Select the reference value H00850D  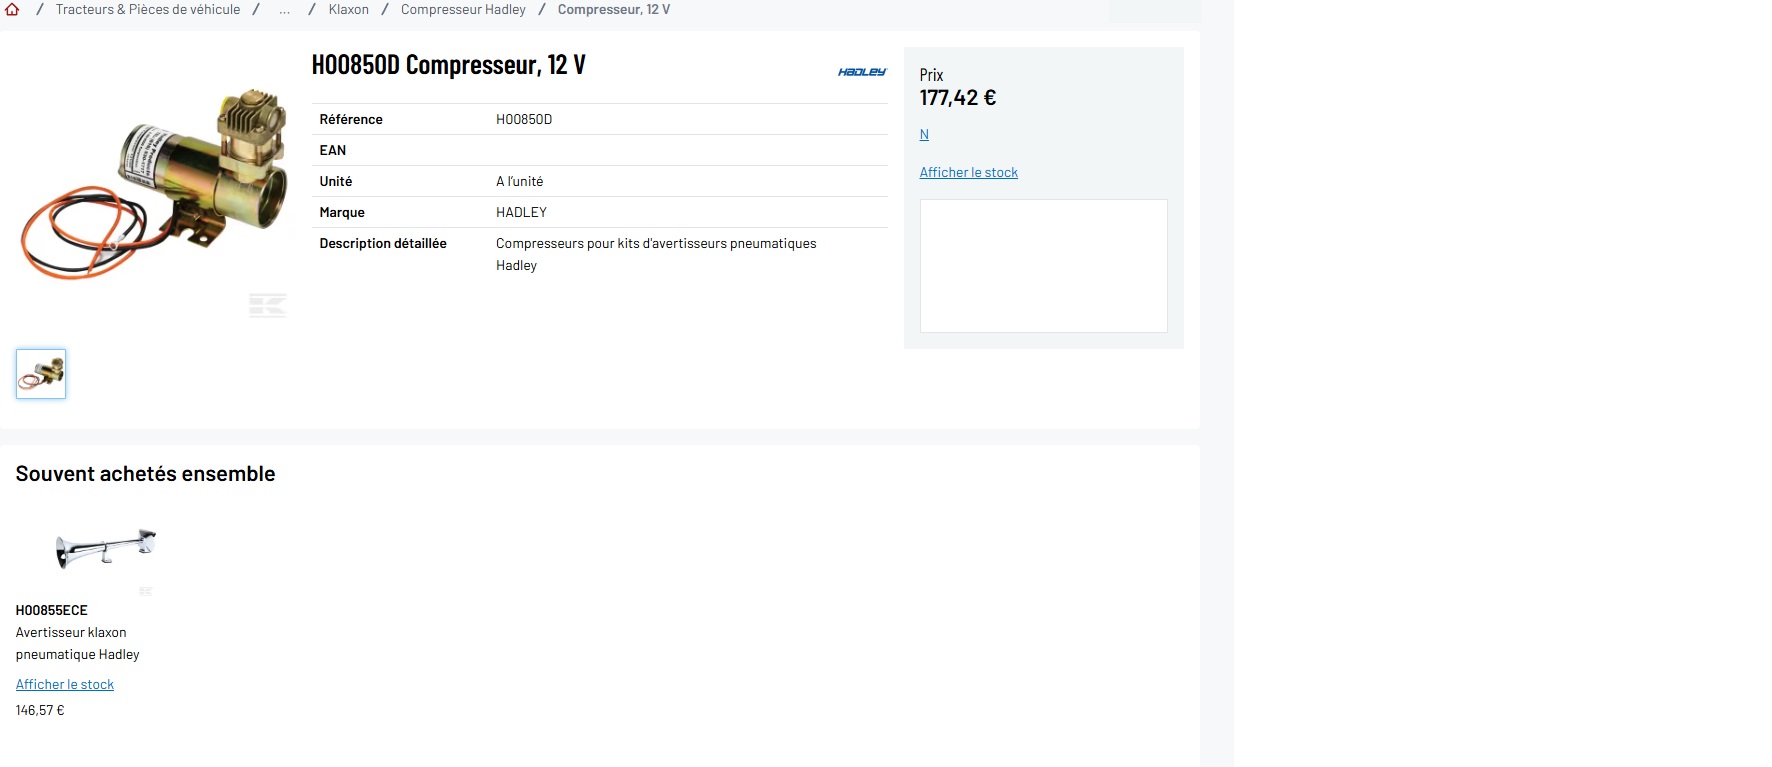[524, 119]
